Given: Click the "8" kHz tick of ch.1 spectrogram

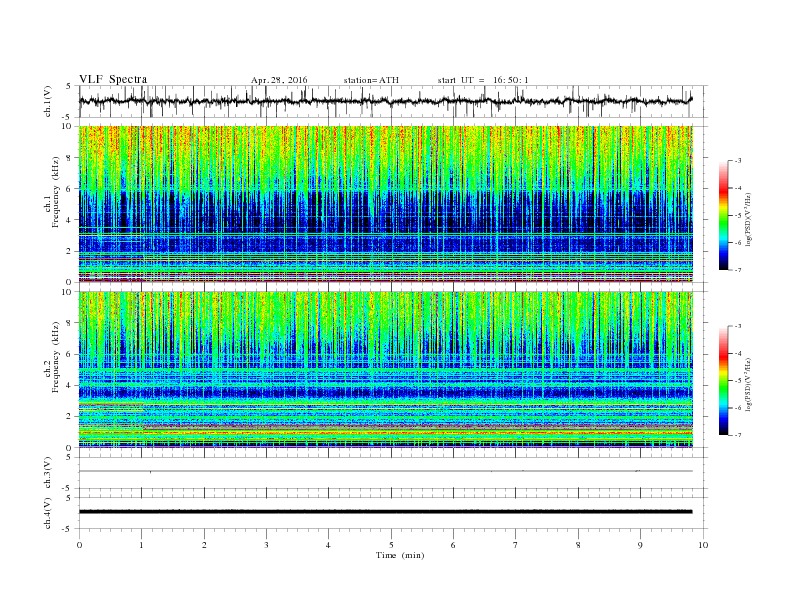Looking at the screenshot, I should (70, 158).
